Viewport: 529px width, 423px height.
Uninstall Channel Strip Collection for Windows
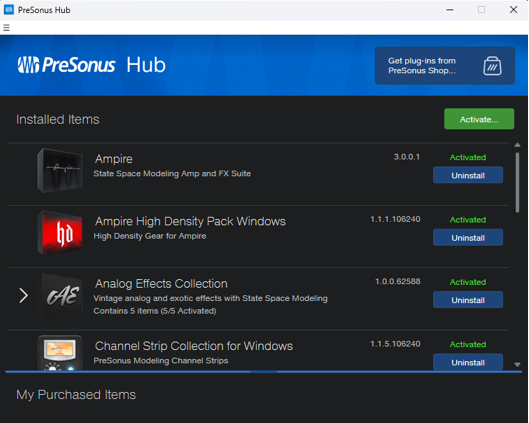pos(468,362)
